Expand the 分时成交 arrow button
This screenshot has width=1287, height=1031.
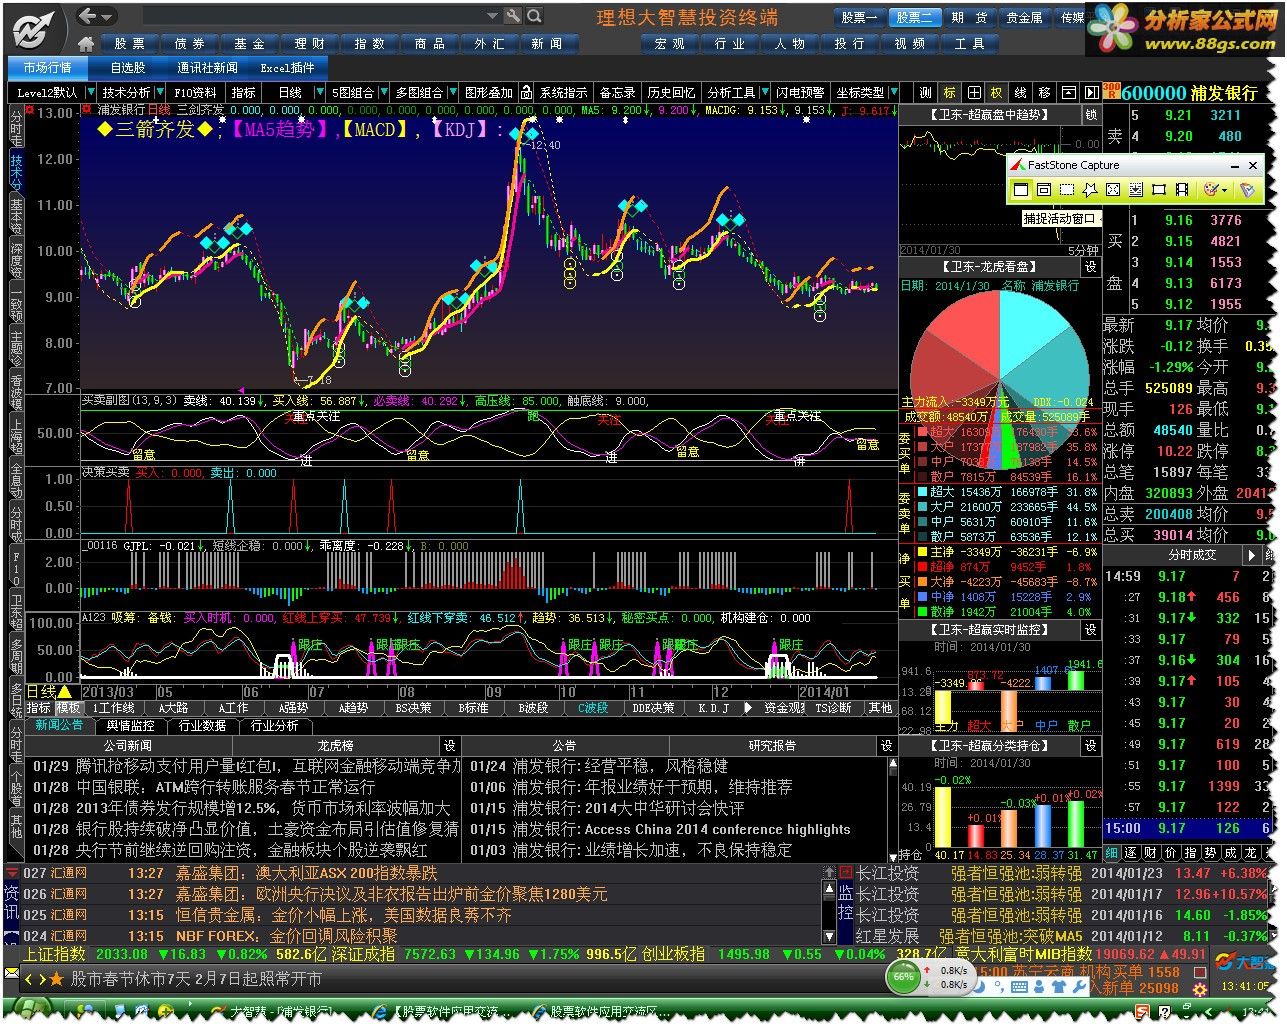pyautogui.click(x=1251, y=555)
